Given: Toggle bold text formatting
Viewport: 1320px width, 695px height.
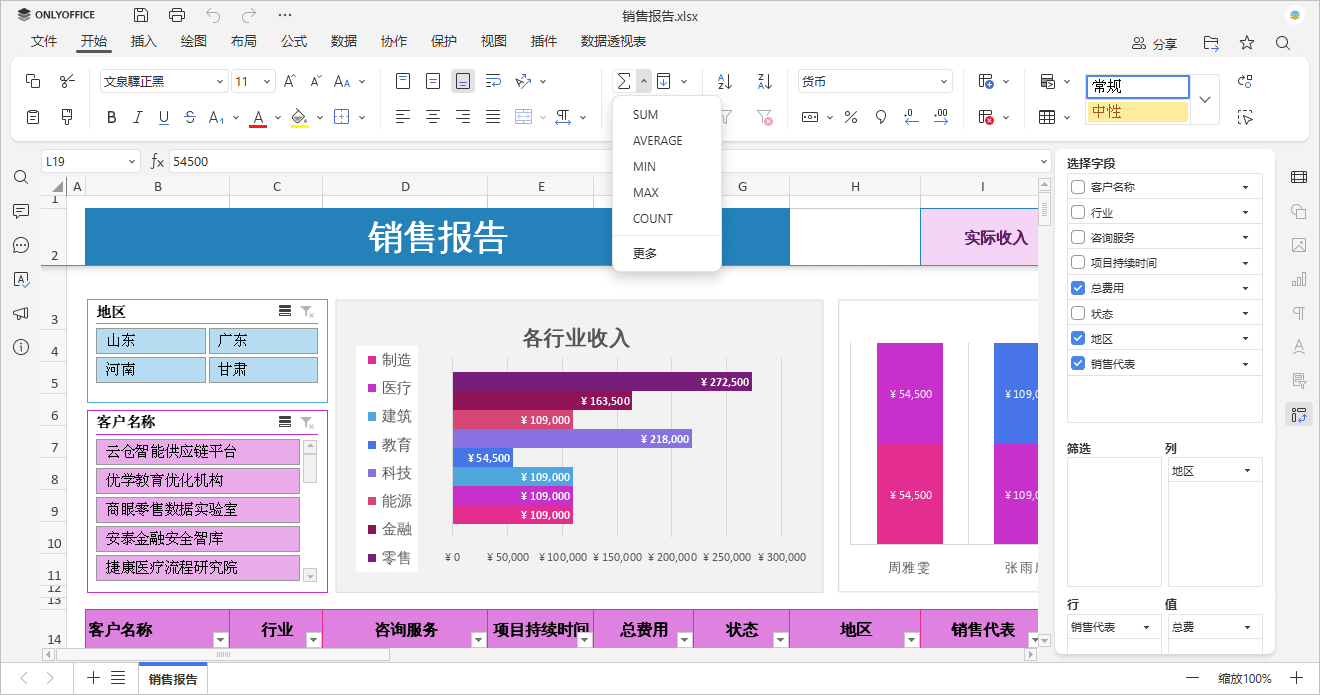Looking at the screenshot, I should click(111, 118).
